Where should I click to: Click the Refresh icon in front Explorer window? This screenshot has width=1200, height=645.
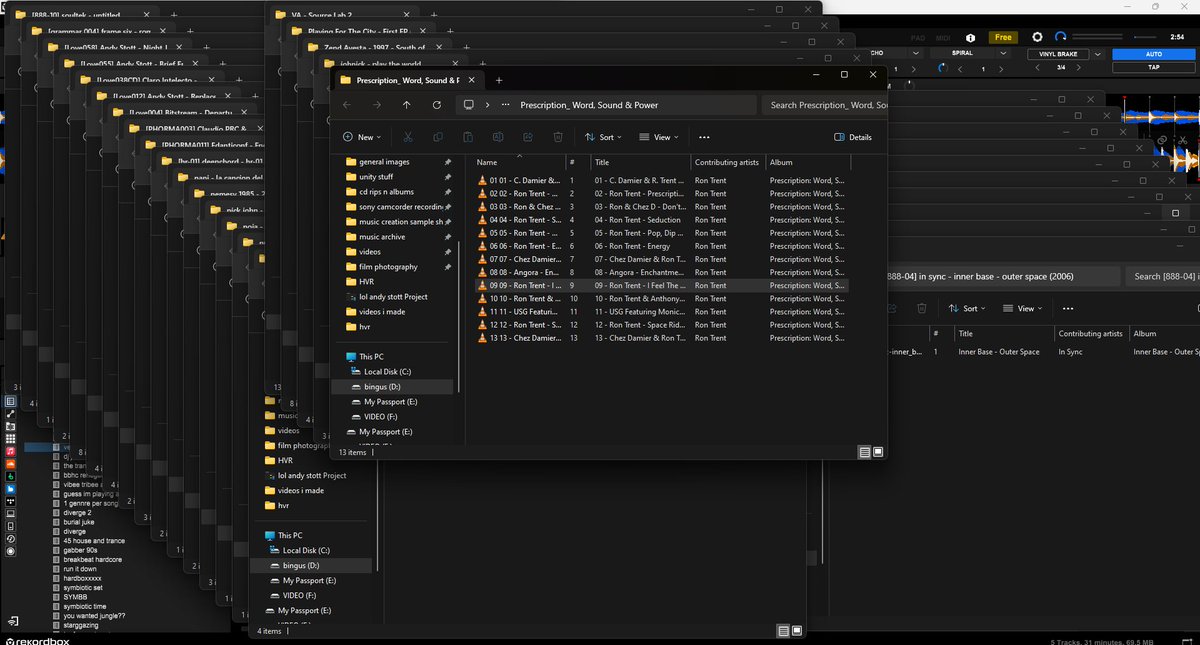pos(437,105)
